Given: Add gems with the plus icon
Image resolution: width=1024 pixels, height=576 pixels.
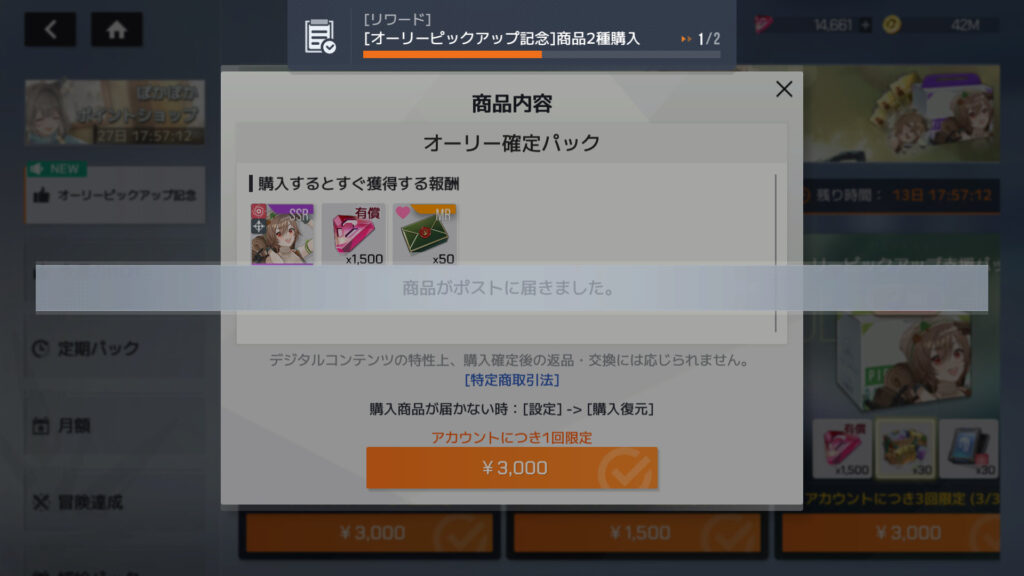Looking at the screenshot, I should (x=865, y=25).
